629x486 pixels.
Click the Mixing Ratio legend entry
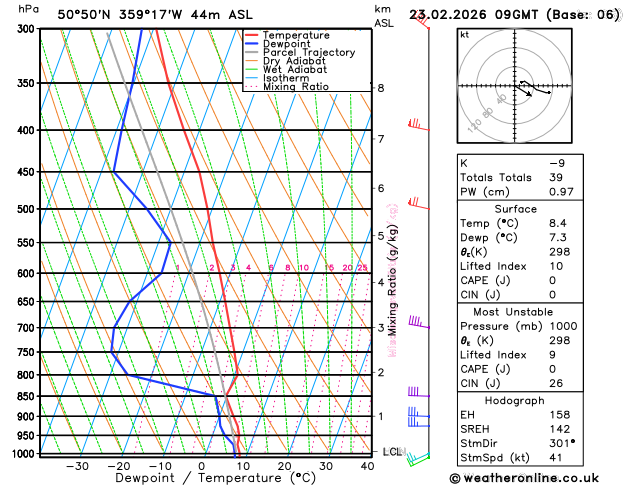click(x=287, y=87)
